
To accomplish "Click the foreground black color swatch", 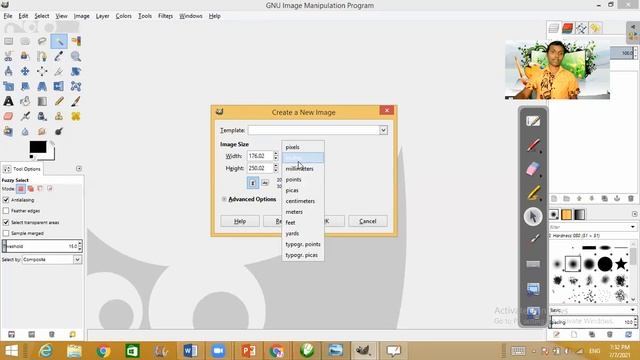I will point(38,147).
